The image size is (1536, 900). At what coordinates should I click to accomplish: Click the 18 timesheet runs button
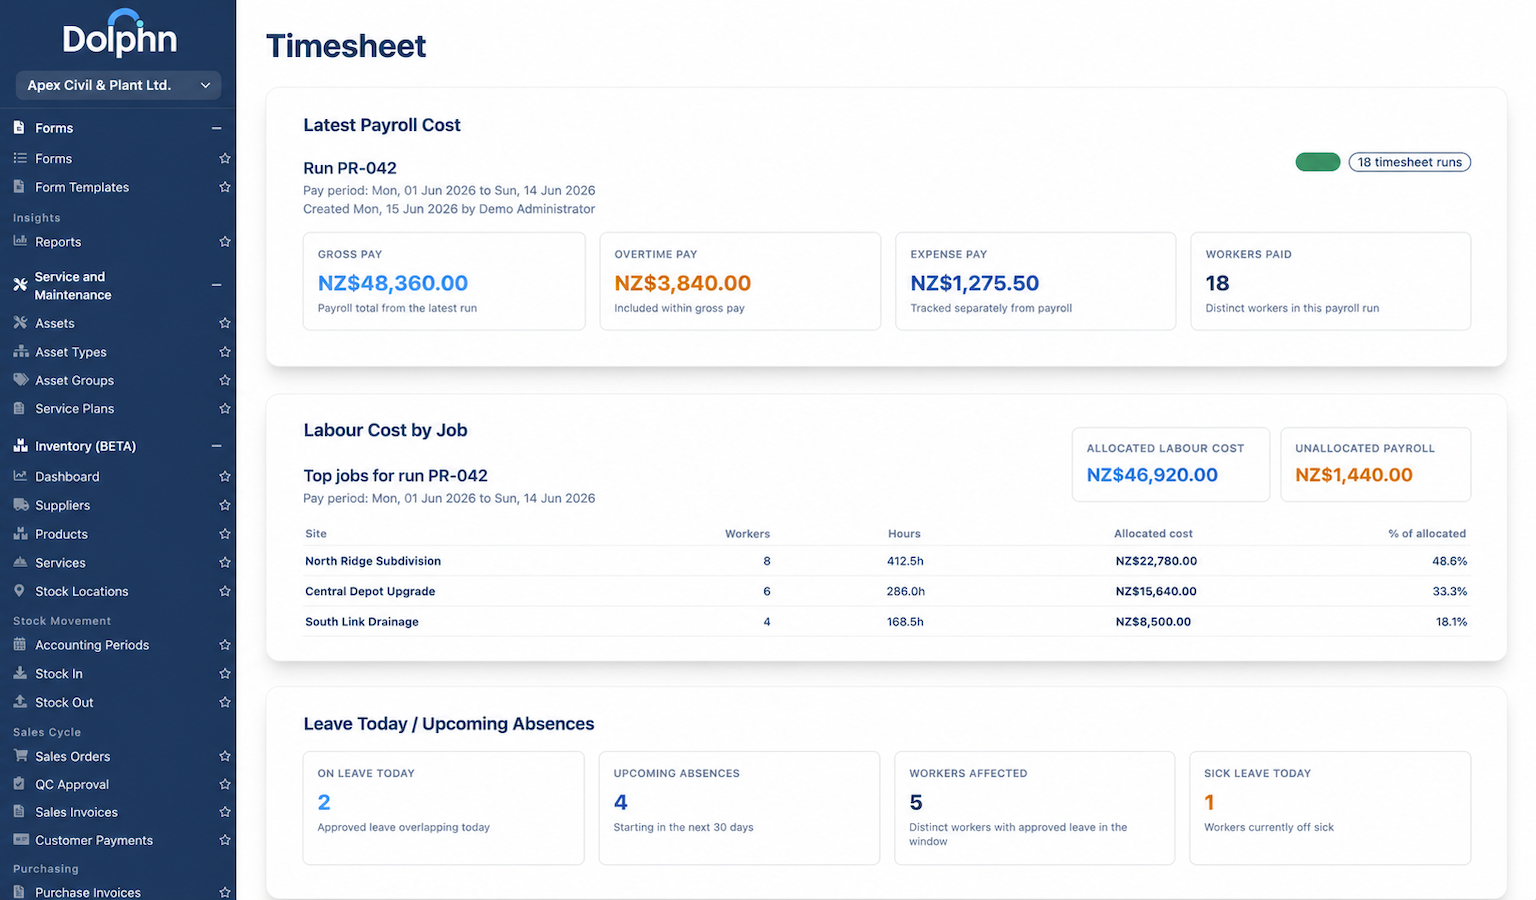point(1409,162)
